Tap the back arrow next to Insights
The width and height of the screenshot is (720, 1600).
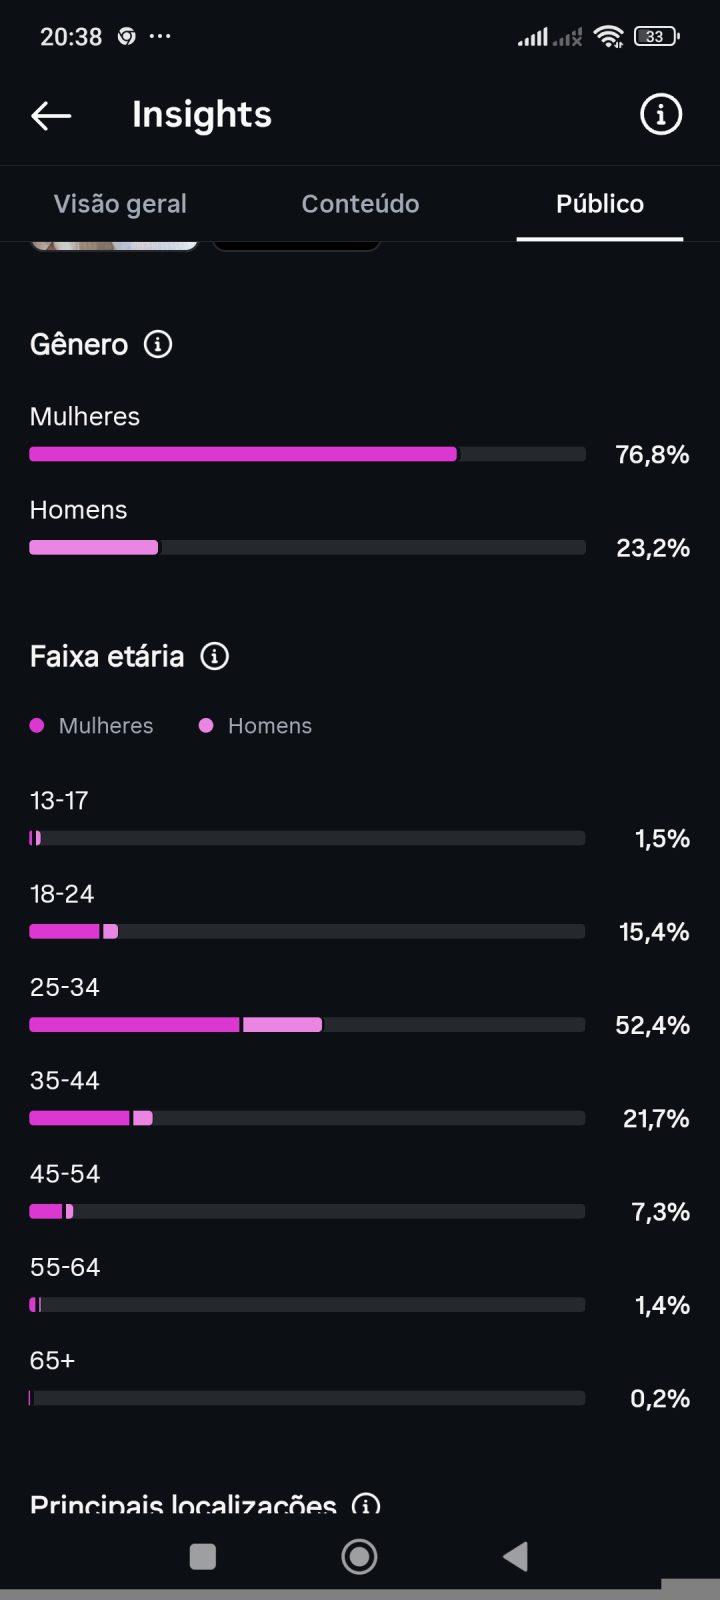[51, 116]
